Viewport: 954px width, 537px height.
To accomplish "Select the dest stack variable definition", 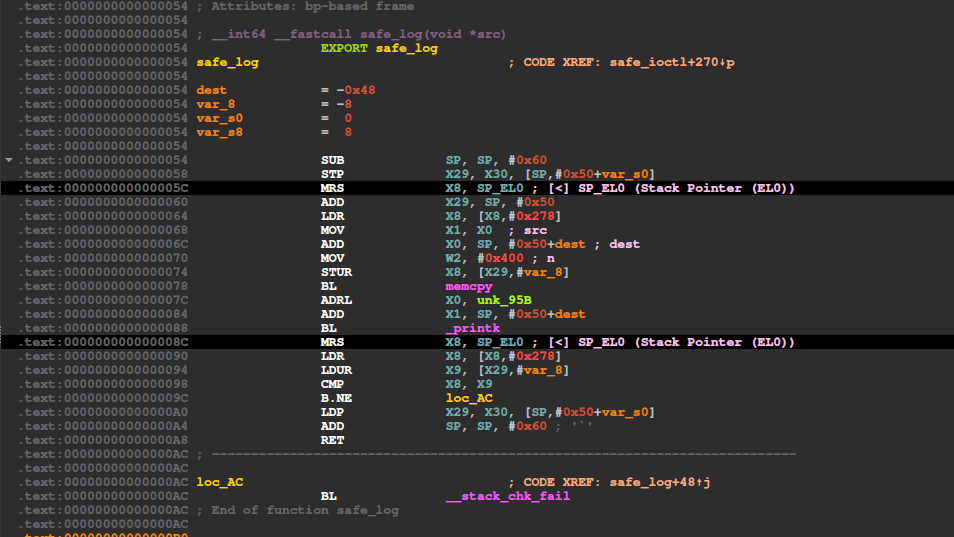I will coord(212,90).
